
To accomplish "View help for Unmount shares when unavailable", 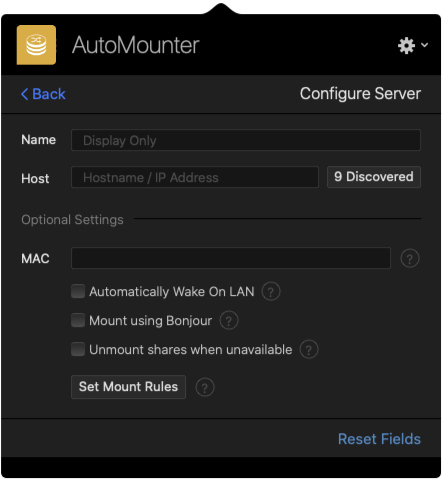I will pyautogui.click(x=309, y=350).
